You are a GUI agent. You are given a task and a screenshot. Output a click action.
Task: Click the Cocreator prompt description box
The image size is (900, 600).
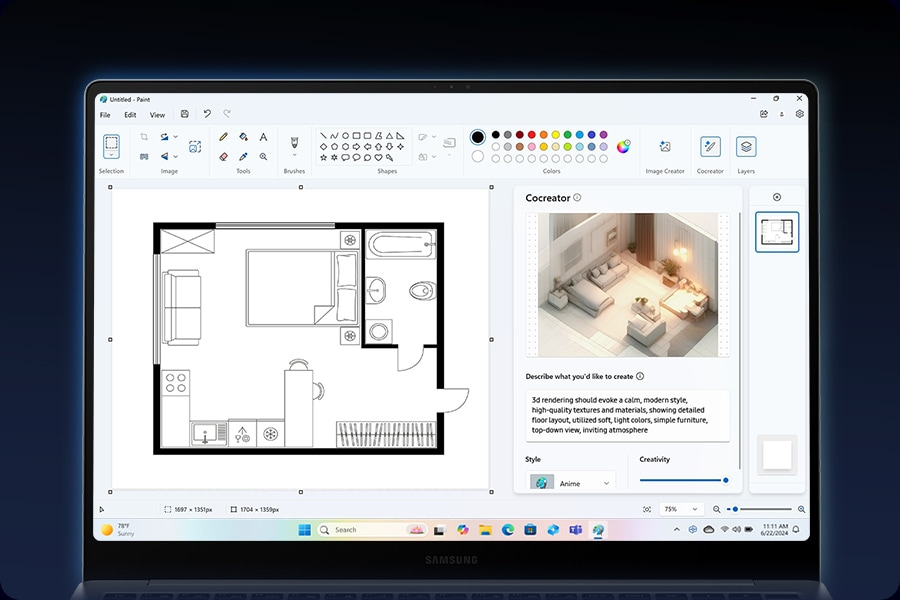[x=628, y=415]
